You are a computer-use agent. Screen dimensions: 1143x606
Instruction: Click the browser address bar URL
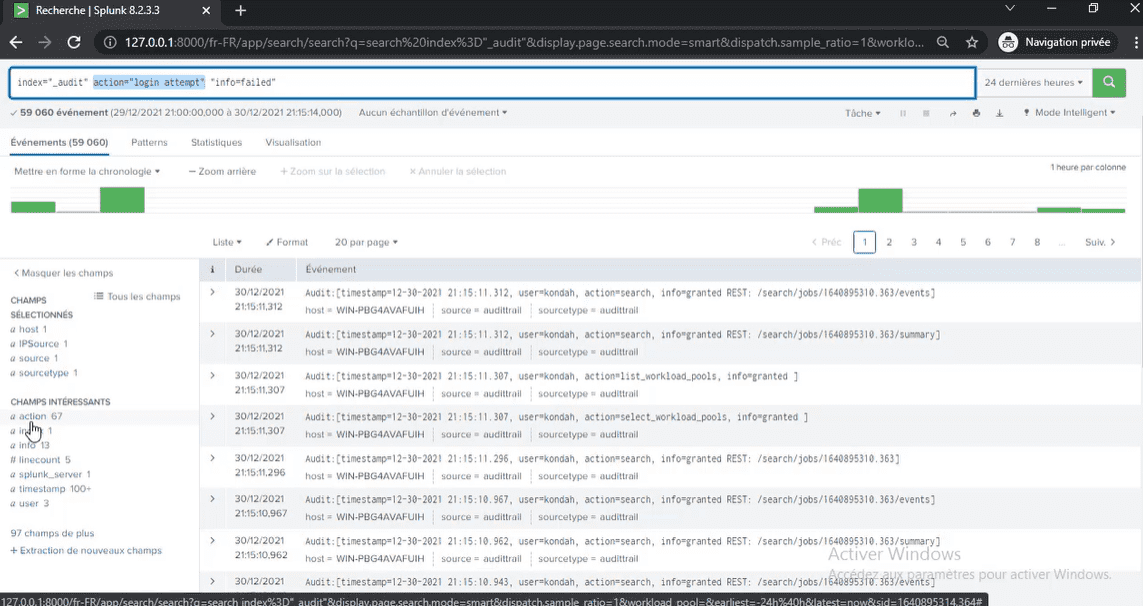coord(523,42)
